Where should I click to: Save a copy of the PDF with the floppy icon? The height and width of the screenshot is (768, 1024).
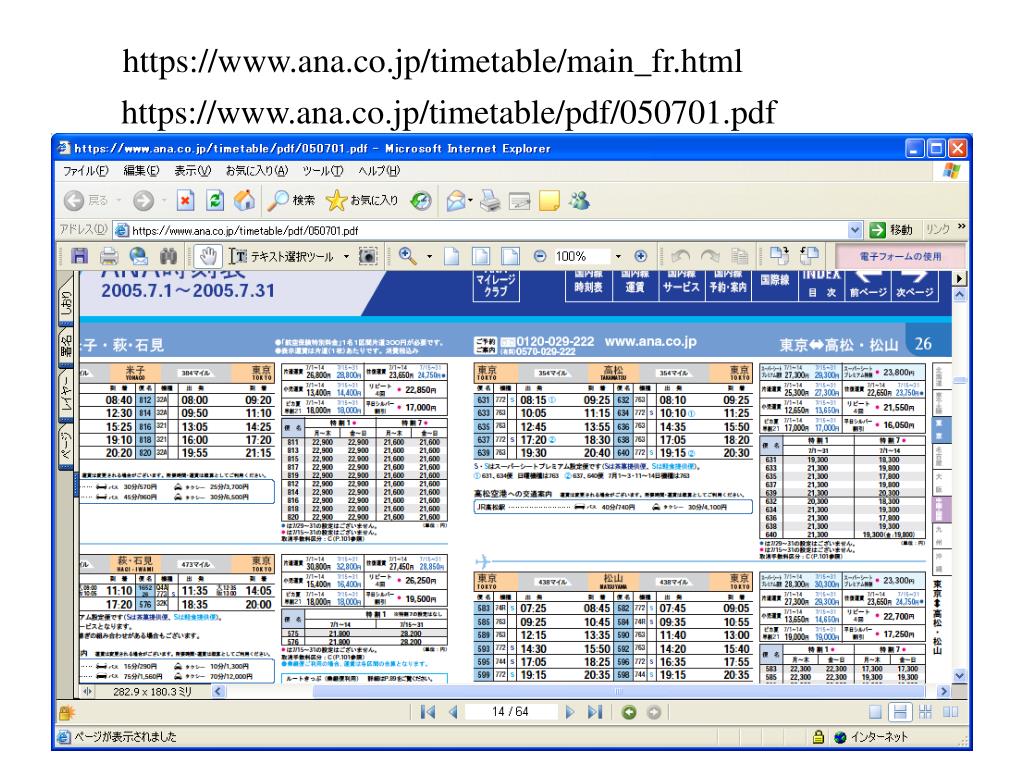[80, 256]
